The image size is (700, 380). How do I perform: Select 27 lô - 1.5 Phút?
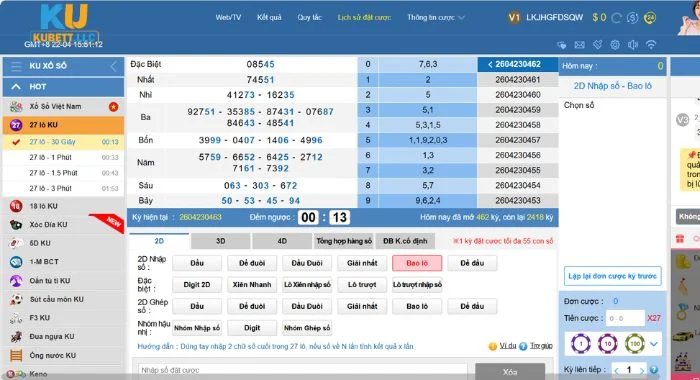(63, 173)
